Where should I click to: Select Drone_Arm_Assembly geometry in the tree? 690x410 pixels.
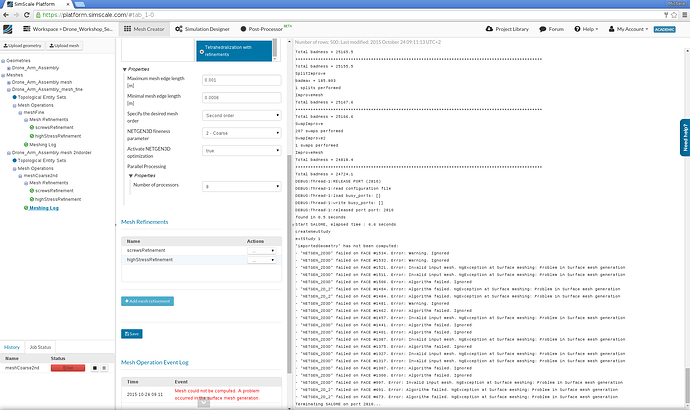point(35,68)
